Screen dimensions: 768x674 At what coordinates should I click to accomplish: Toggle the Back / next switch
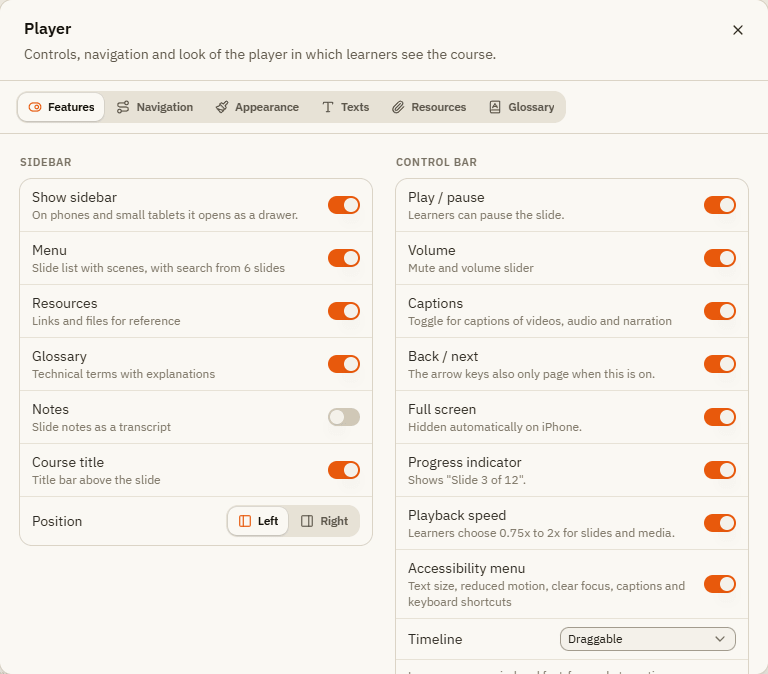click(720, 364)
